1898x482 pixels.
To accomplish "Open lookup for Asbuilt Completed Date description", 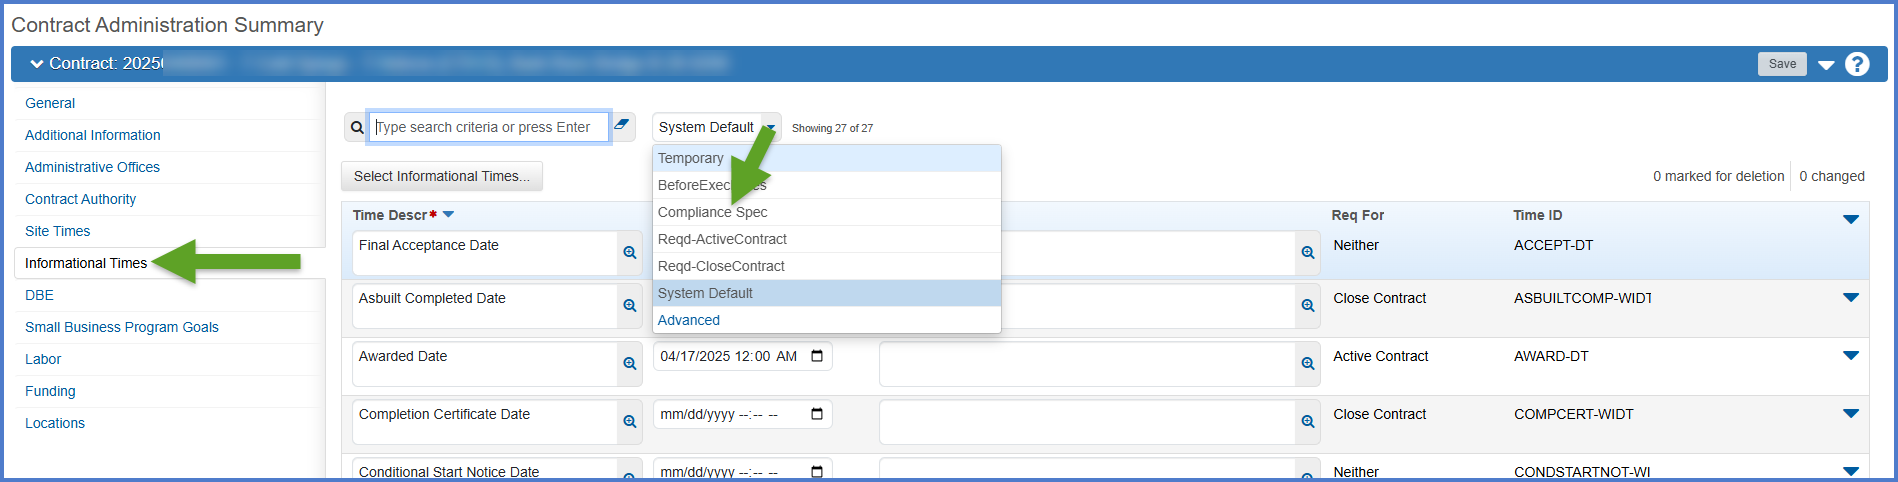I will click(629, 306).
